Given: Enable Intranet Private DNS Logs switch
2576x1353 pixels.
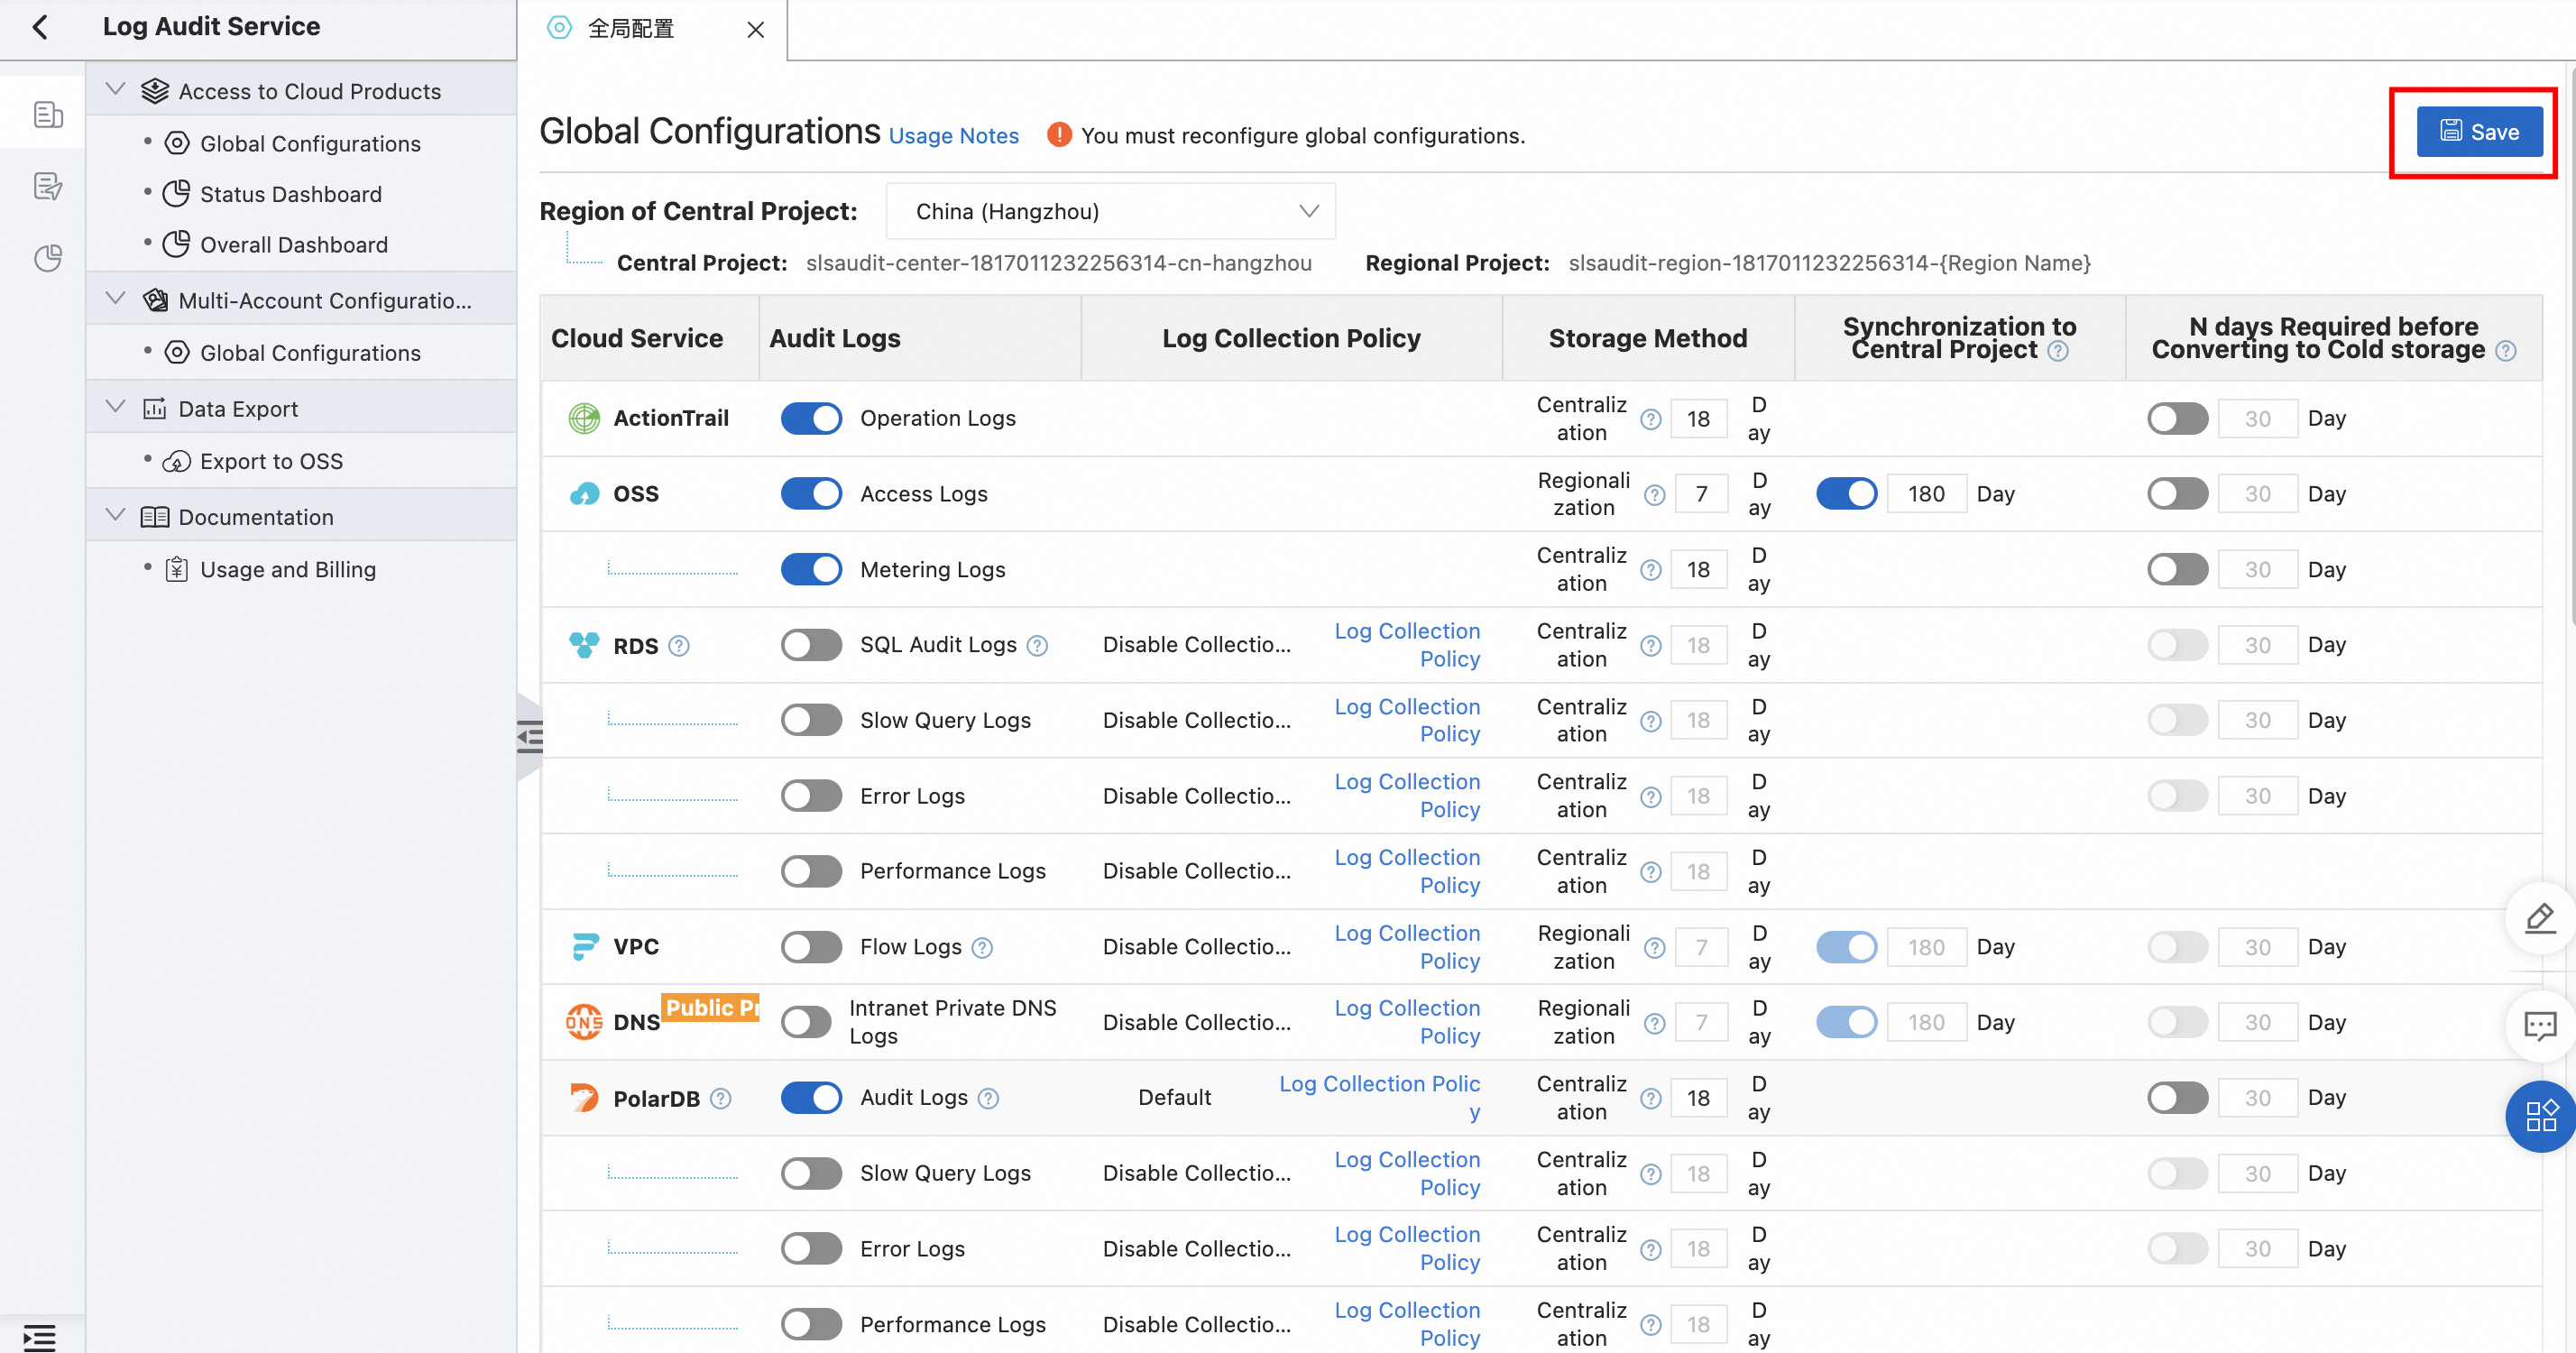Looking at the screenshot, I should tap(806, 1022).
